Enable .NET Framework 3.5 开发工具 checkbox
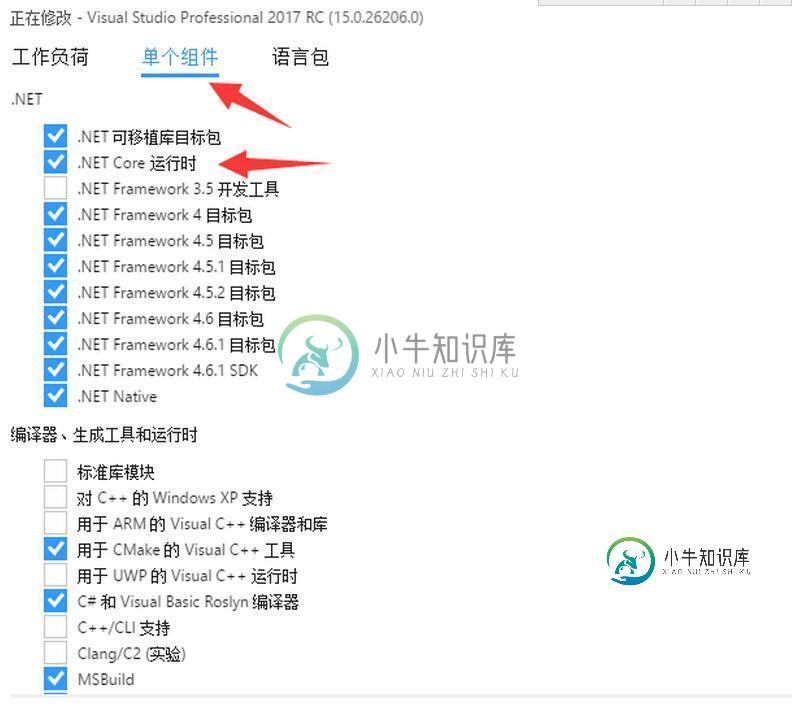Viewport: 801px width, 709px height. (55, 188)
